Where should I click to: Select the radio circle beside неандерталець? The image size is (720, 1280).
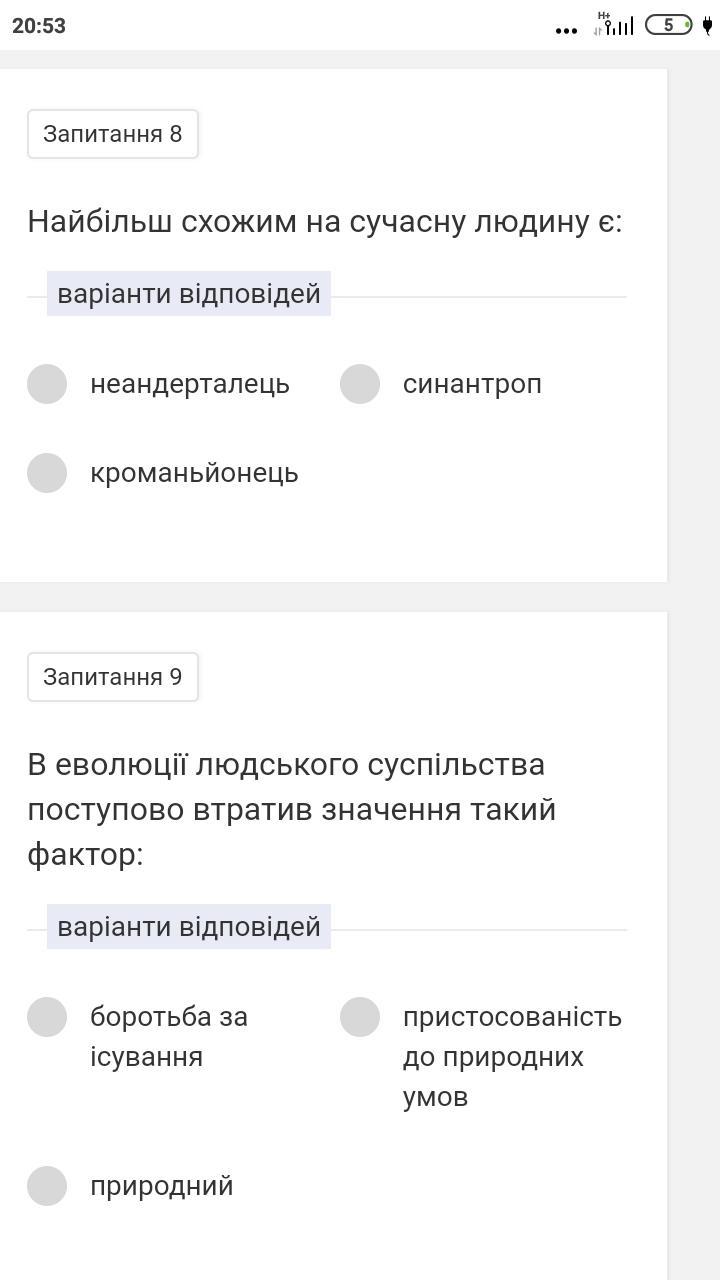pos(47,384)
